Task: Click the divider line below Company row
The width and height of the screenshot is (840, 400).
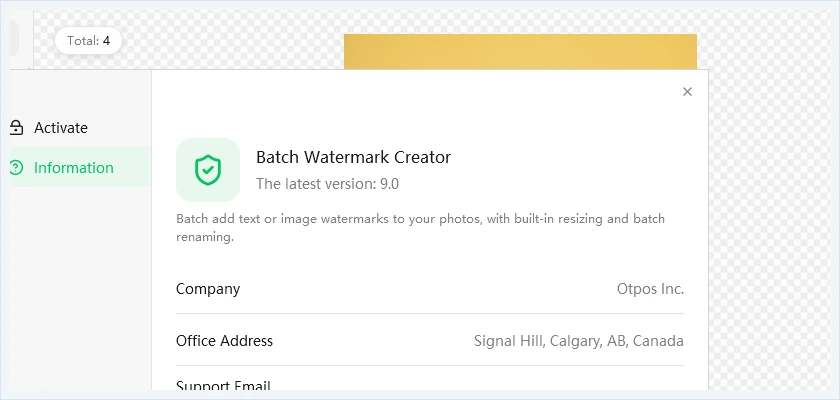Action: 430,314
